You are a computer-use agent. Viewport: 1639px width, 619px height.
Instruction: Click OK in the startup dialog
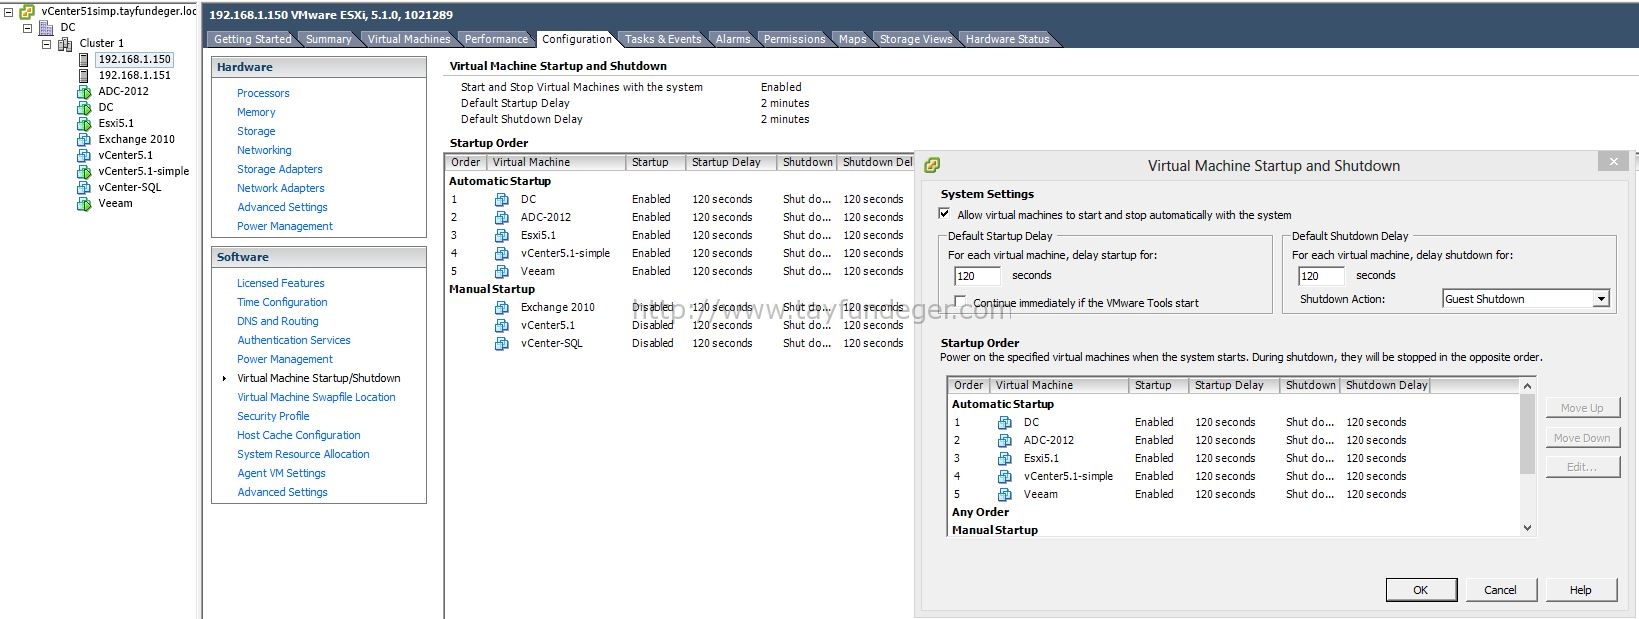(x=1421, y=590)
